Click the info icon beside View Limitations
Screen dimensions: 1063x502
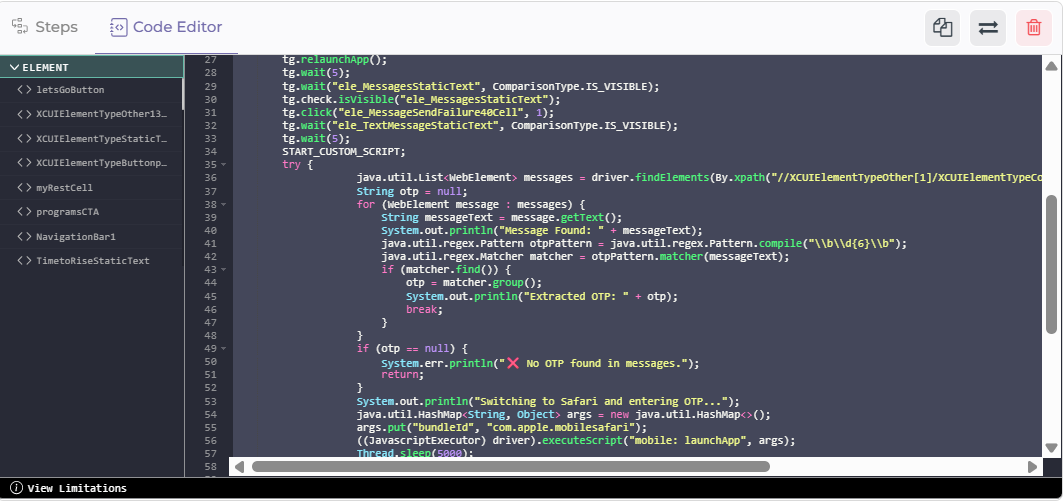(x=16, y=488)
